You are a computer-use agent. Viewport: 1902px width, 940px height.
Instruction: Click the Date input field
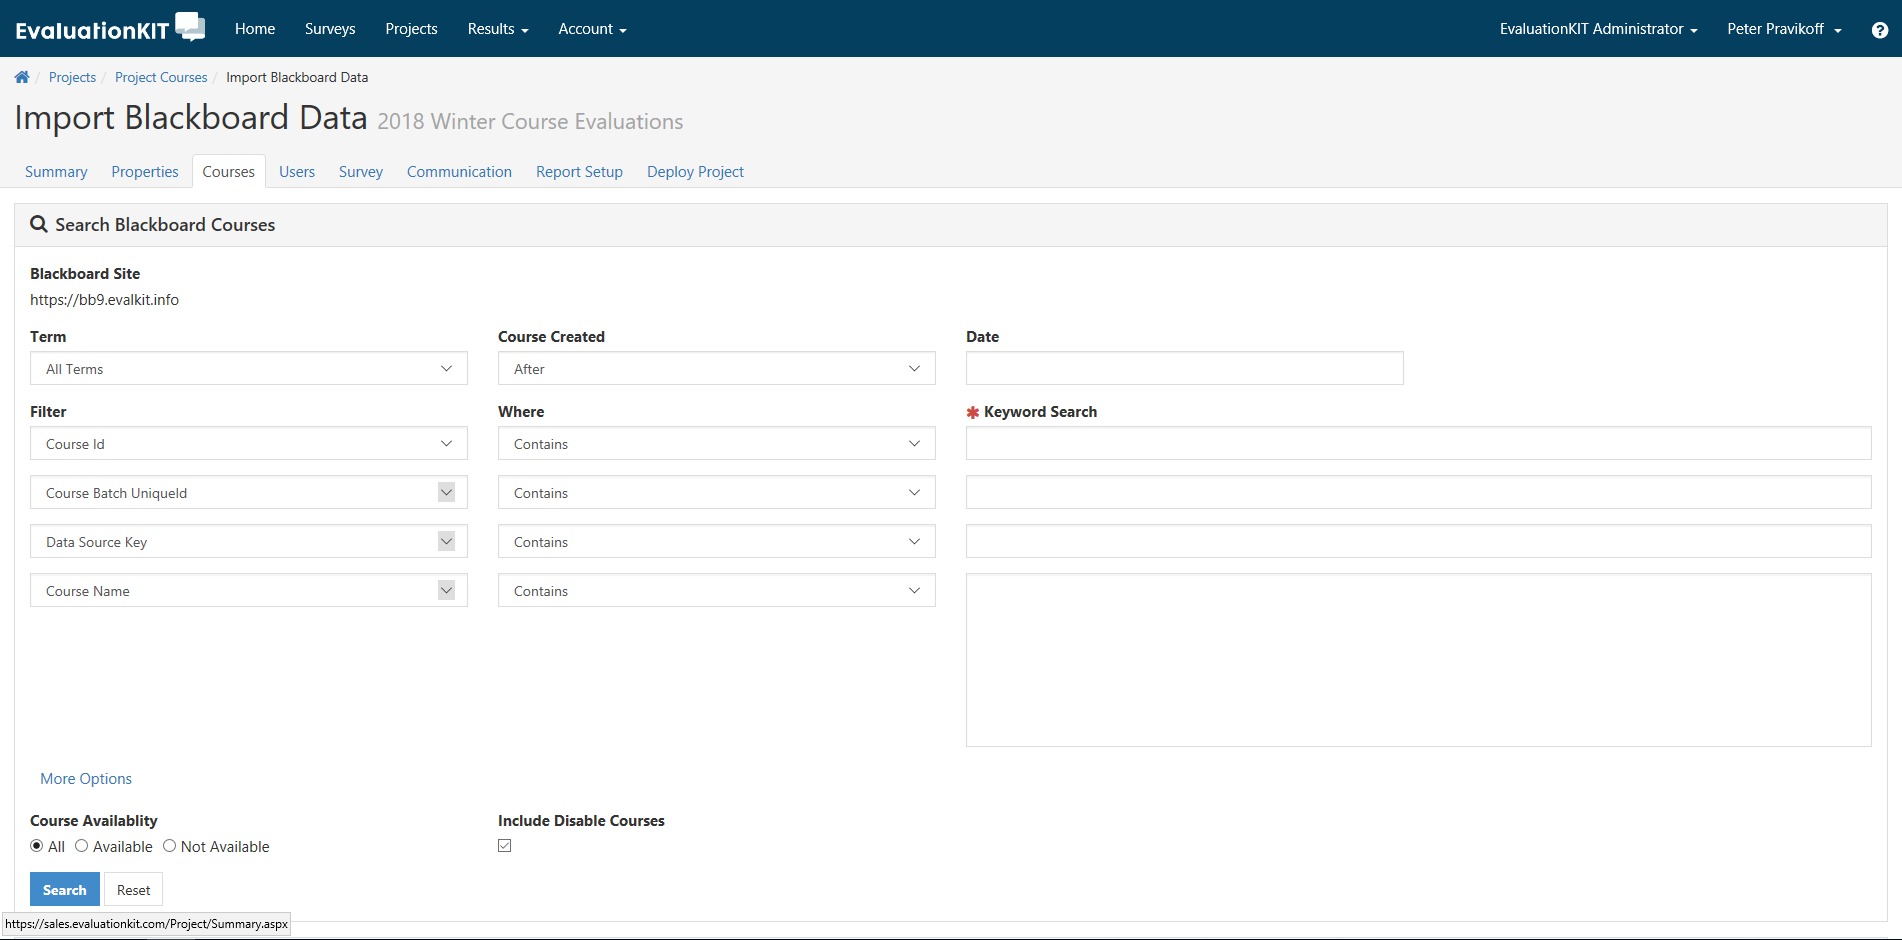click(1184, 369)
